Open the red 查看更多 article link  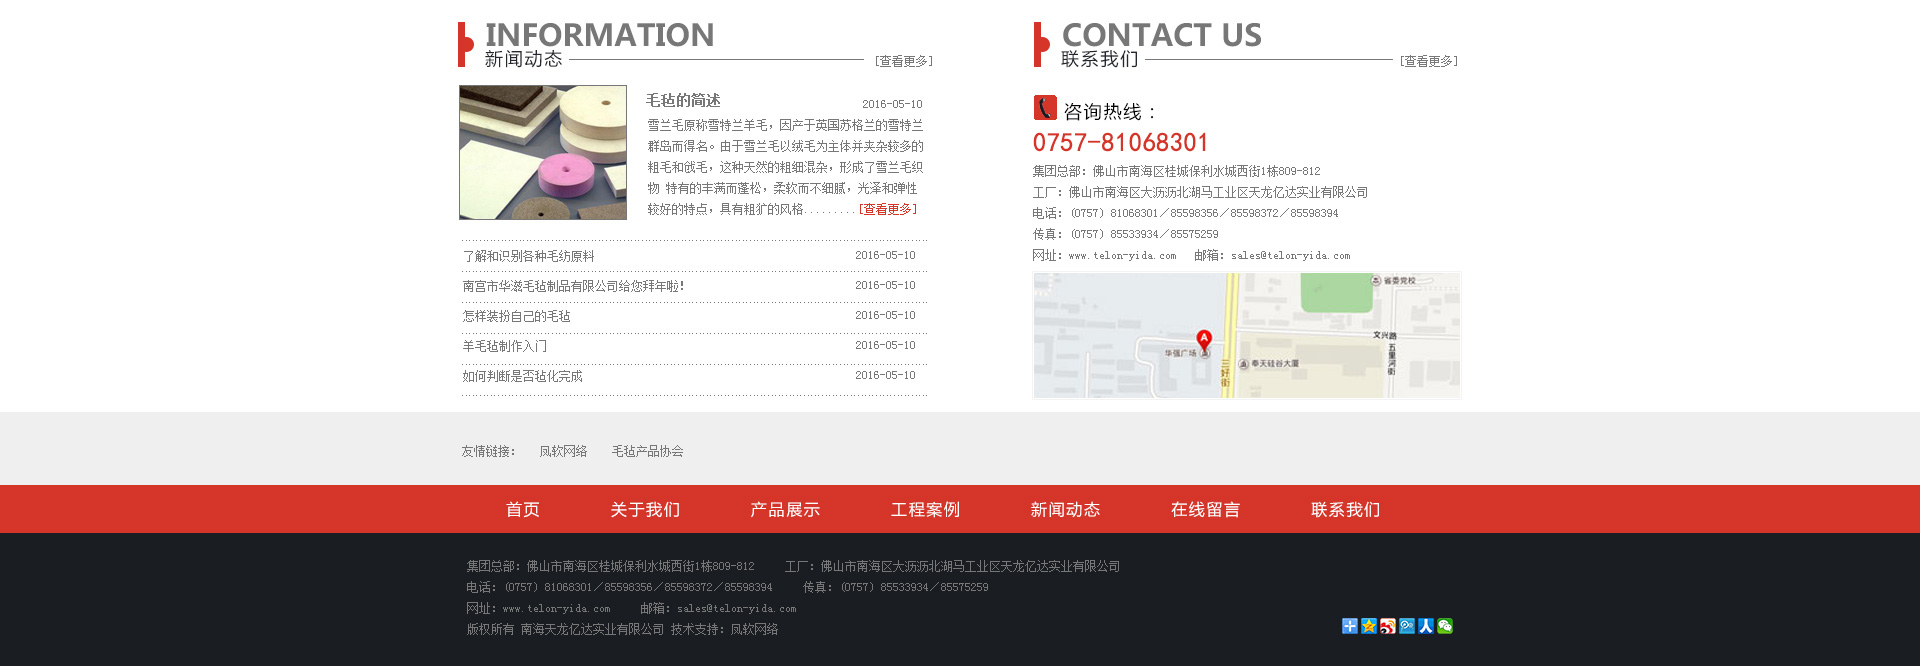[888, 210]
